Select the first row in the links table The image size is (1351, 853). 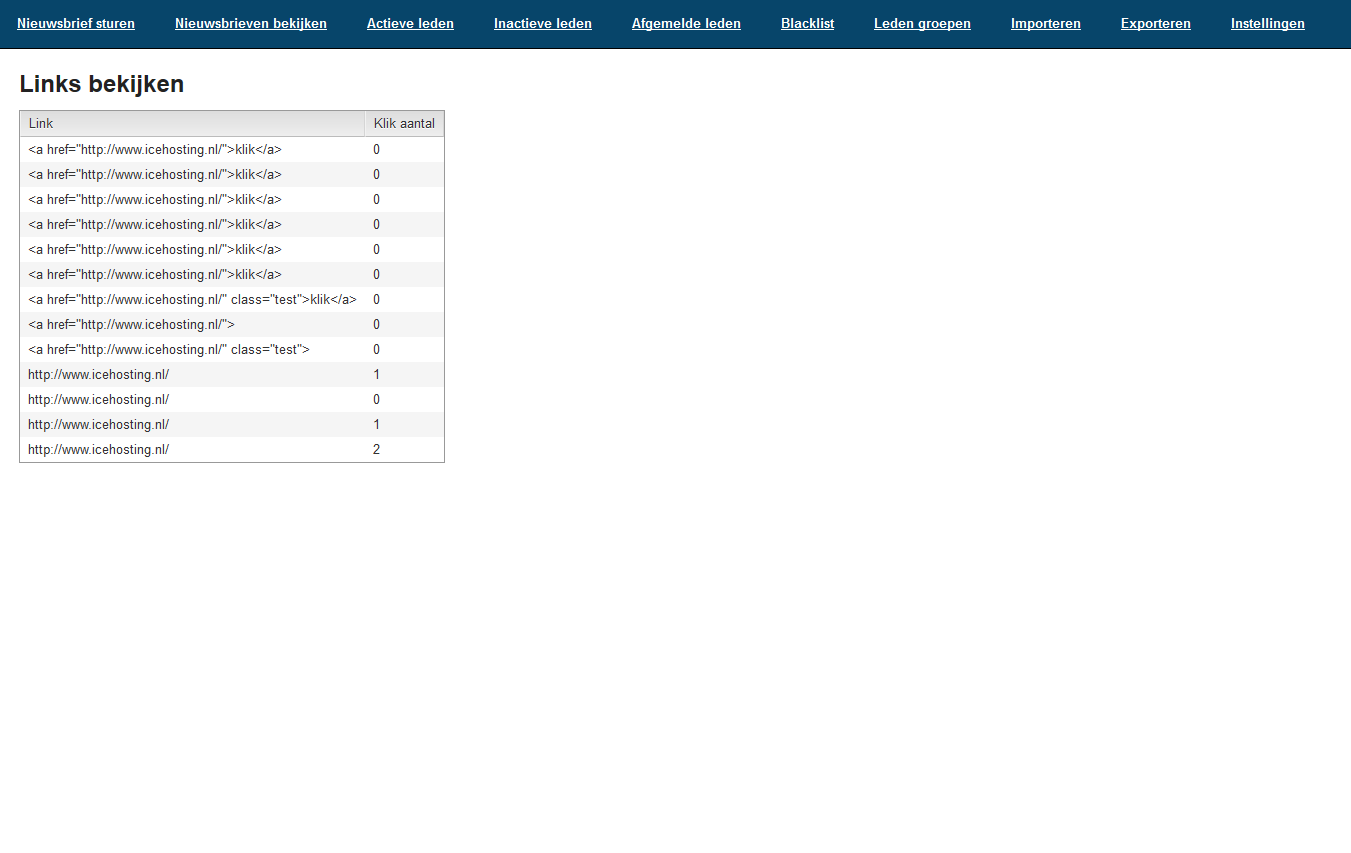point(155,150)
